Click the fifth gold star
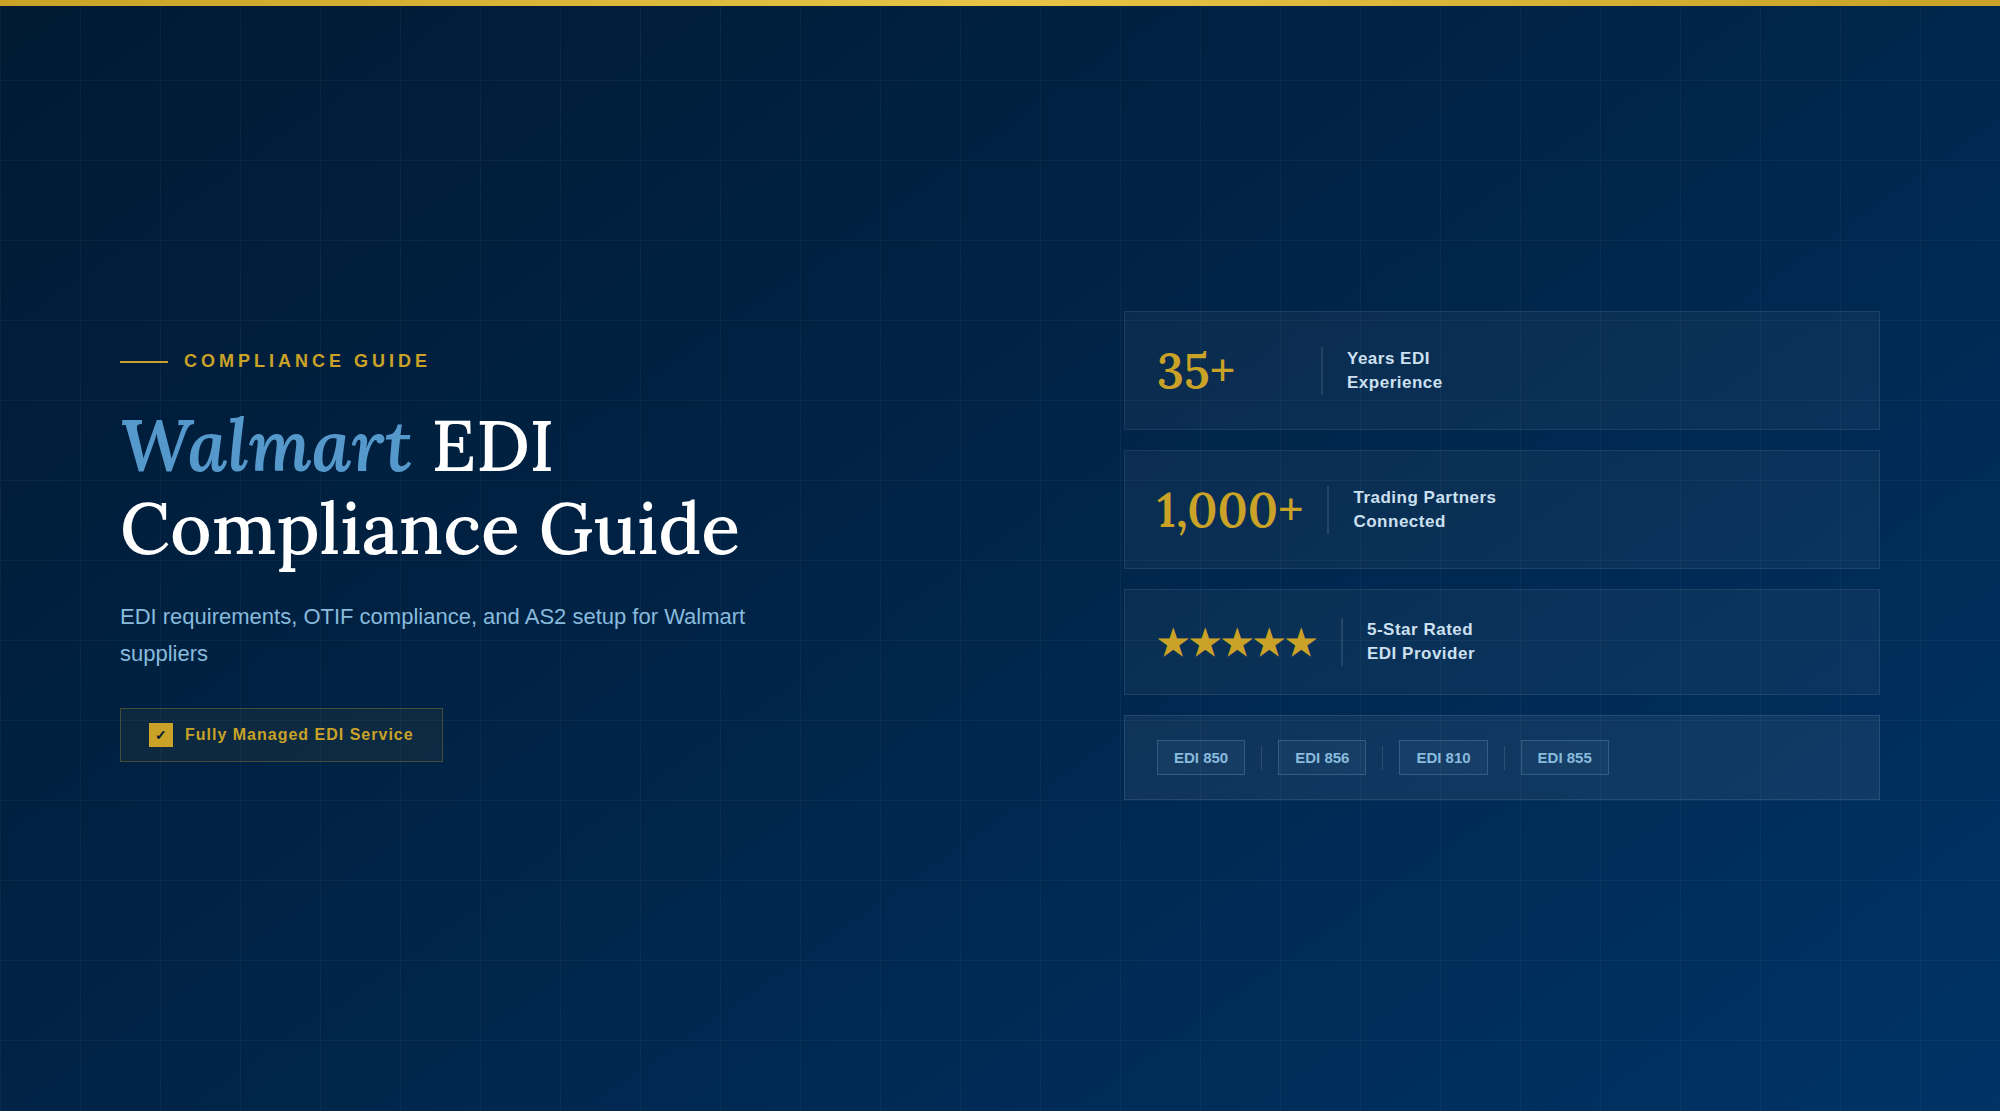The width and height of the screenshot is (2000, 1111). [1301, 643]
